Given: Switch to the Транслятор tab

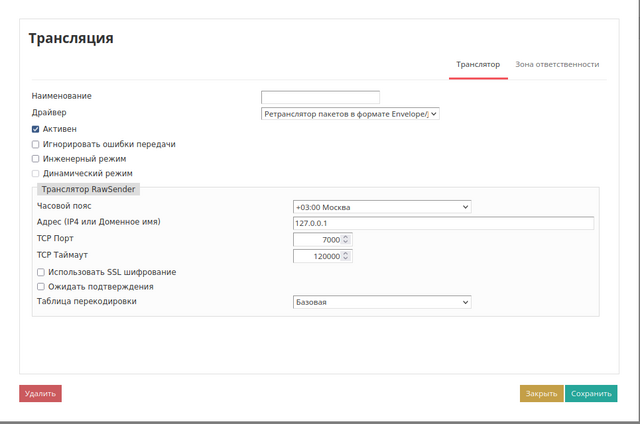Looking at the screenshot, I should coord(478,64).
